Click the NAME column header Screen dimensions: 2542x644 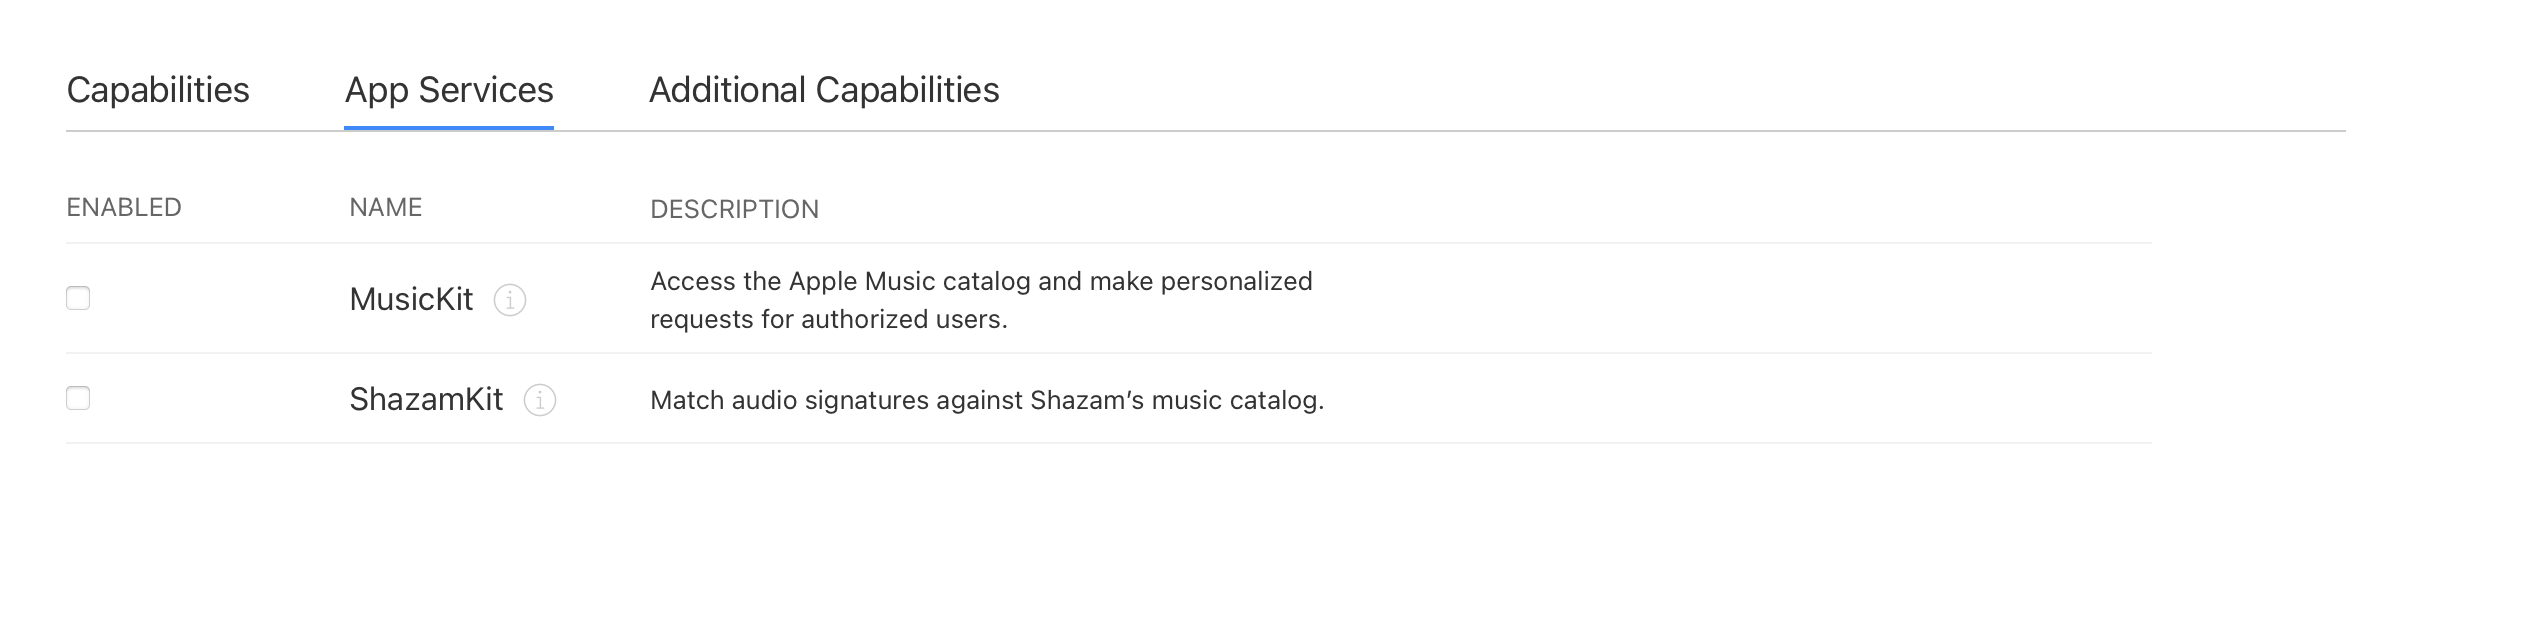[x=386, y=207]
